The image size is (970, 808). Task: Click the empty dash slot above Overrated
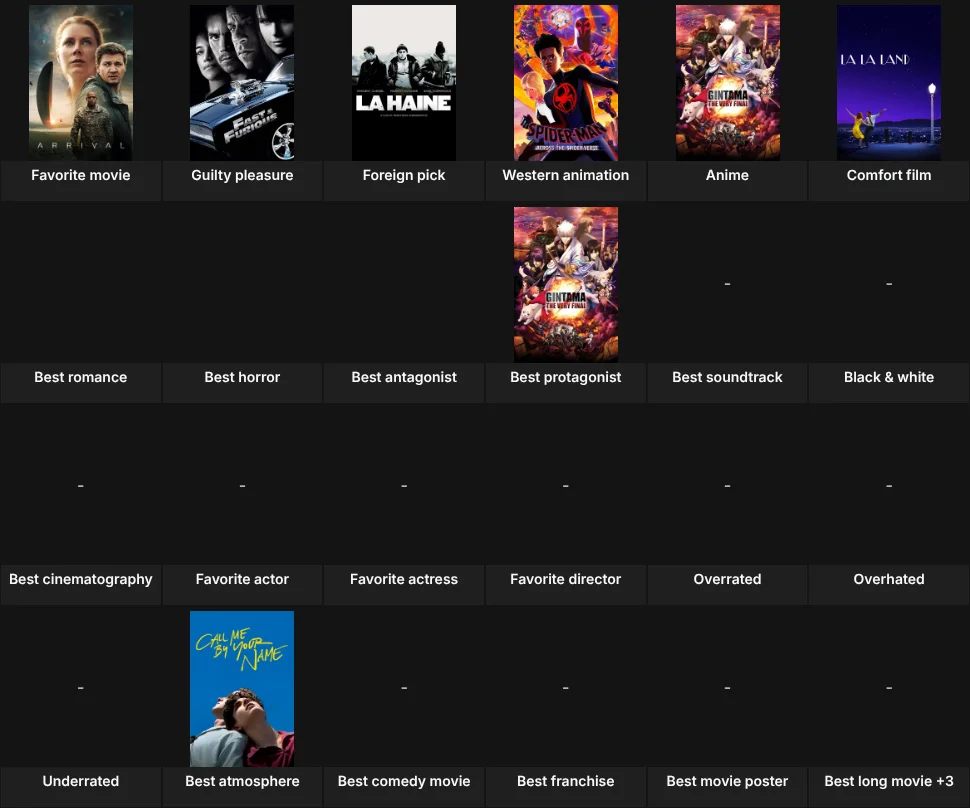728,486
